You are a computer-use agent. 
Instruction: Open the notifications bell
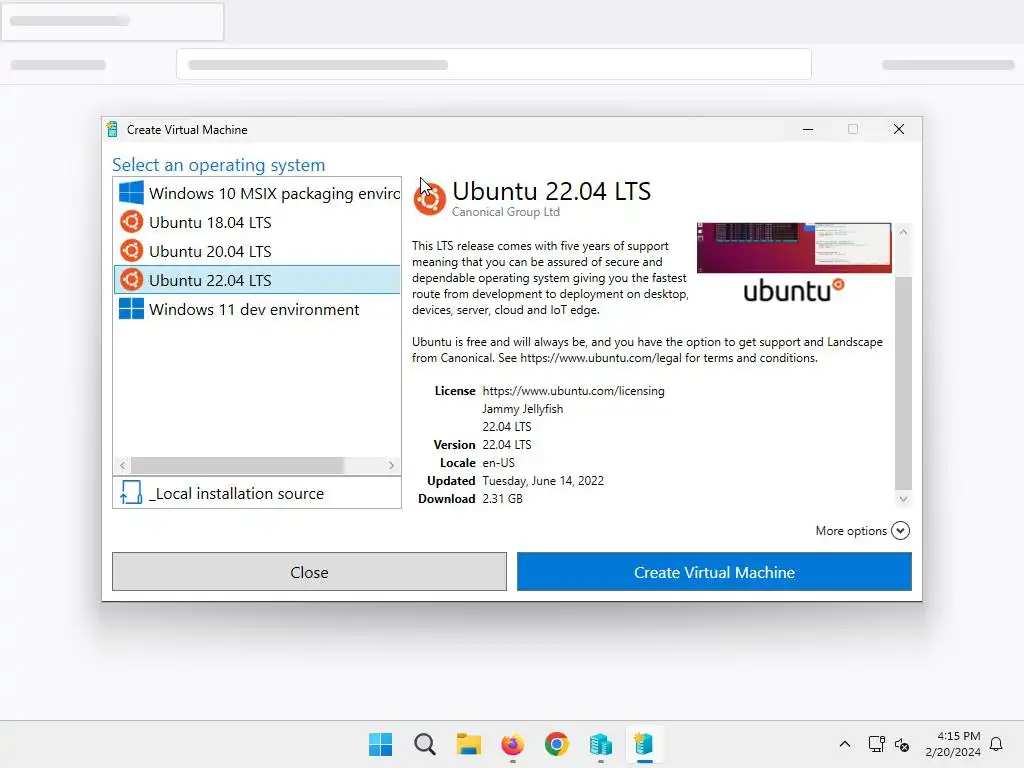point(996,744)
